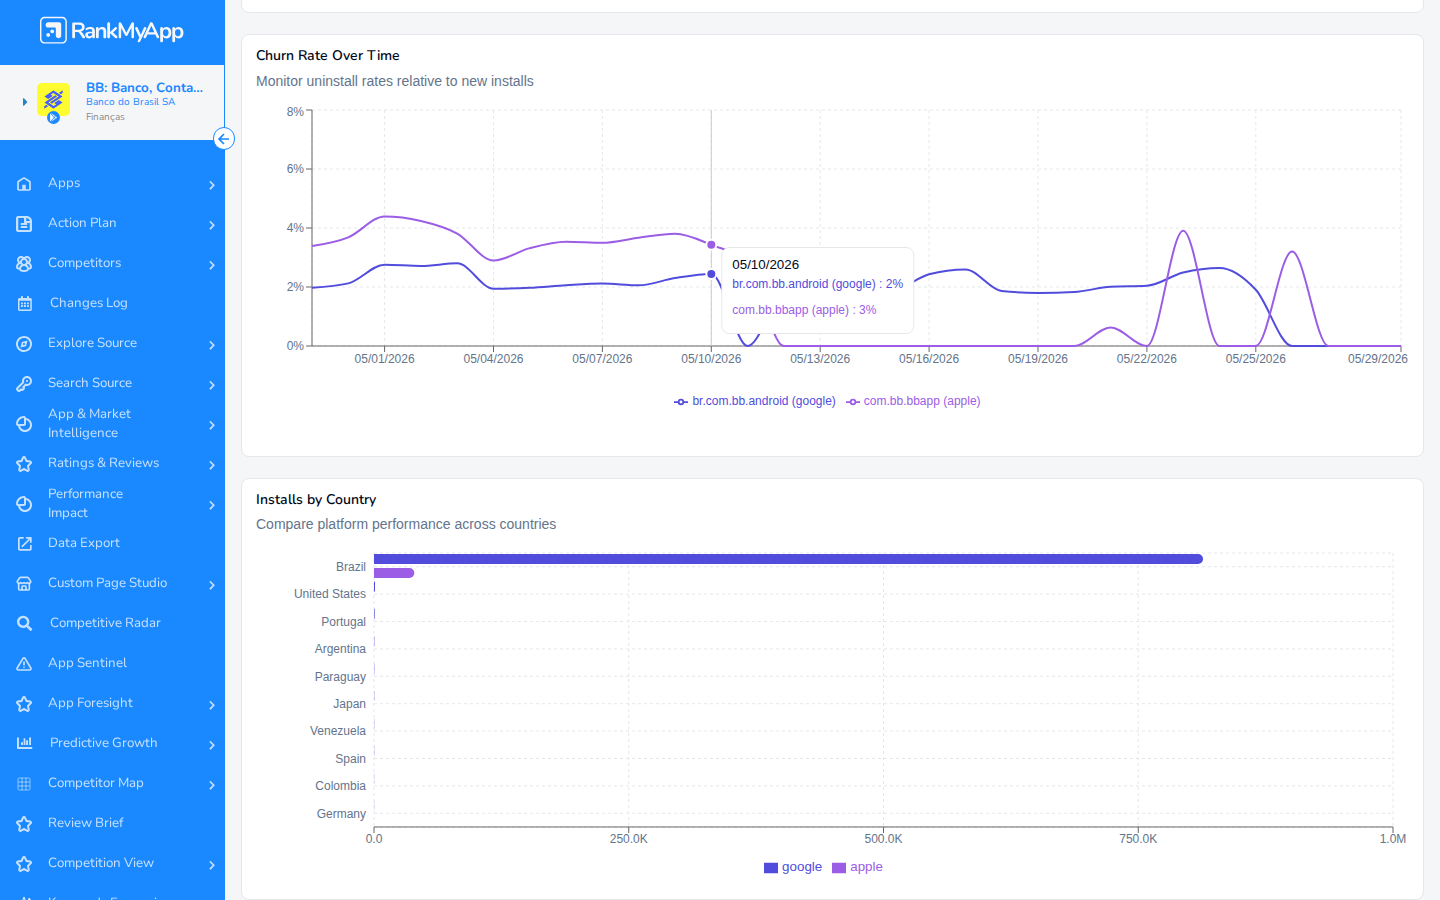1440x900 pixels.
Task: Click the Explore Source compass icon
Action: [24, 344]
